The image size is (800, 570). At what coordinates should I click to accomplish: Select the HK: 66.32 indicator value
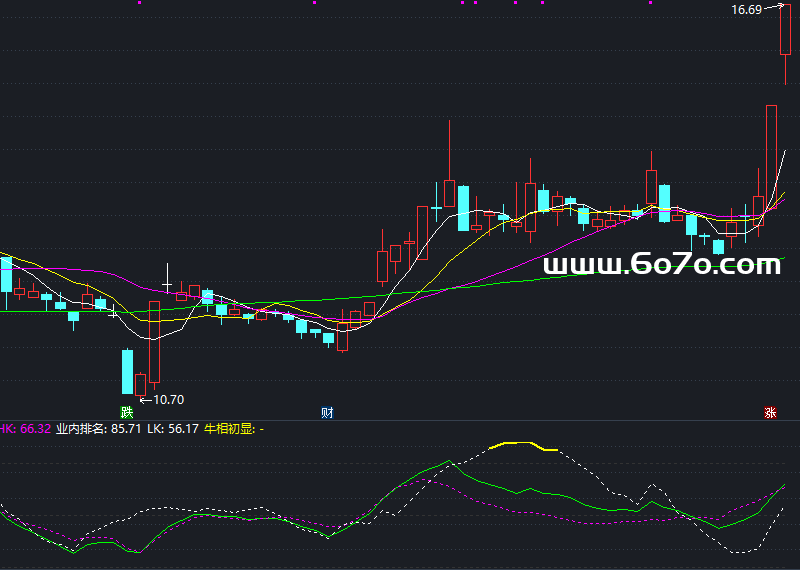click(x=25, y=429)
